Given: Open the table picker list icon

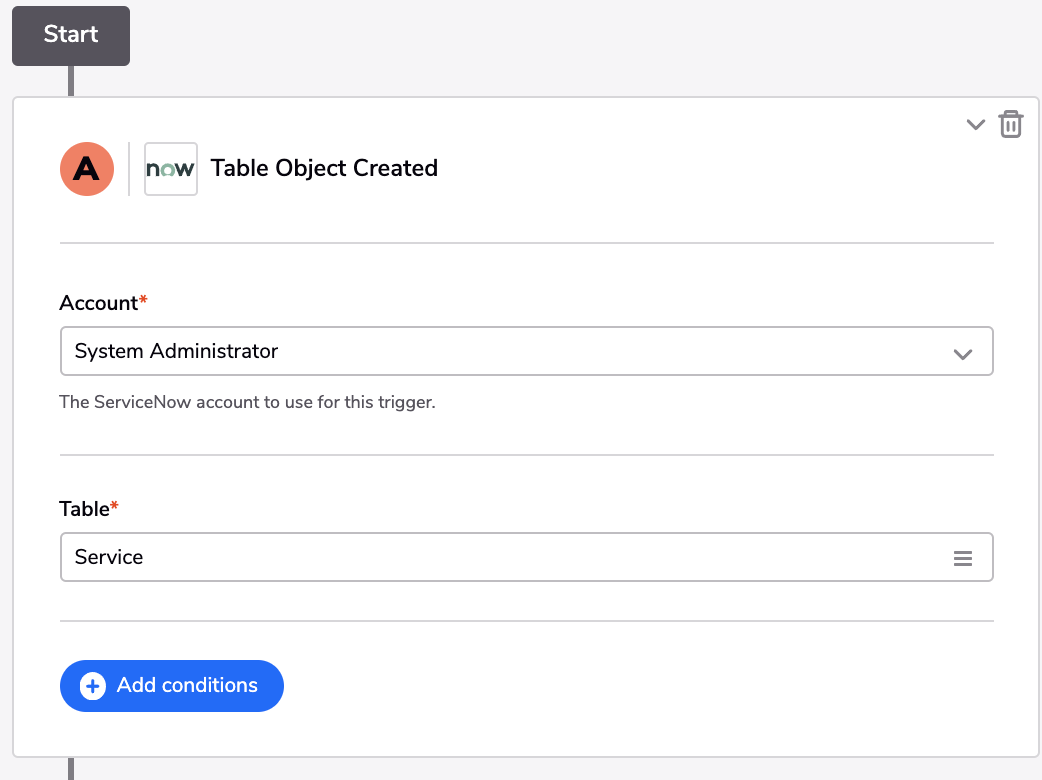Looking at the screenshot, I should point(962,558).
